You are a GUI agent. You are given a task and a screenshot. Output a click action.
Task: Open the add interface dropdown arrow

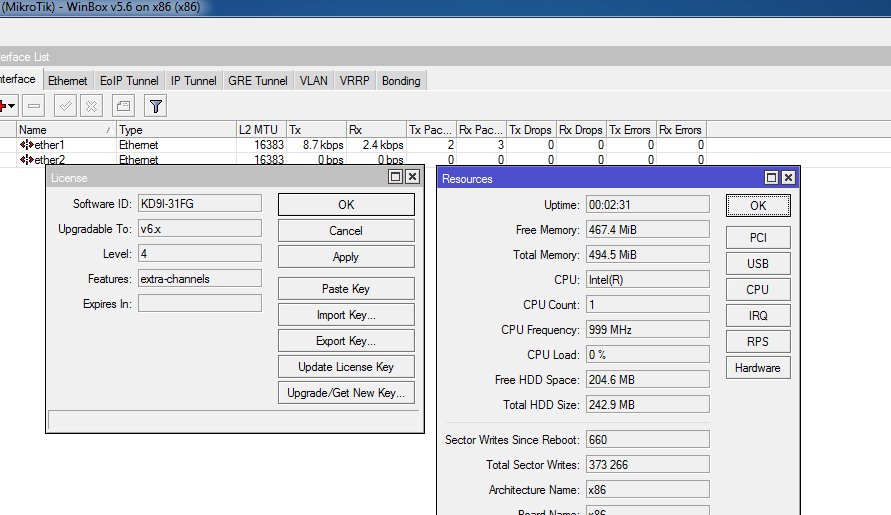coord(12,105)
